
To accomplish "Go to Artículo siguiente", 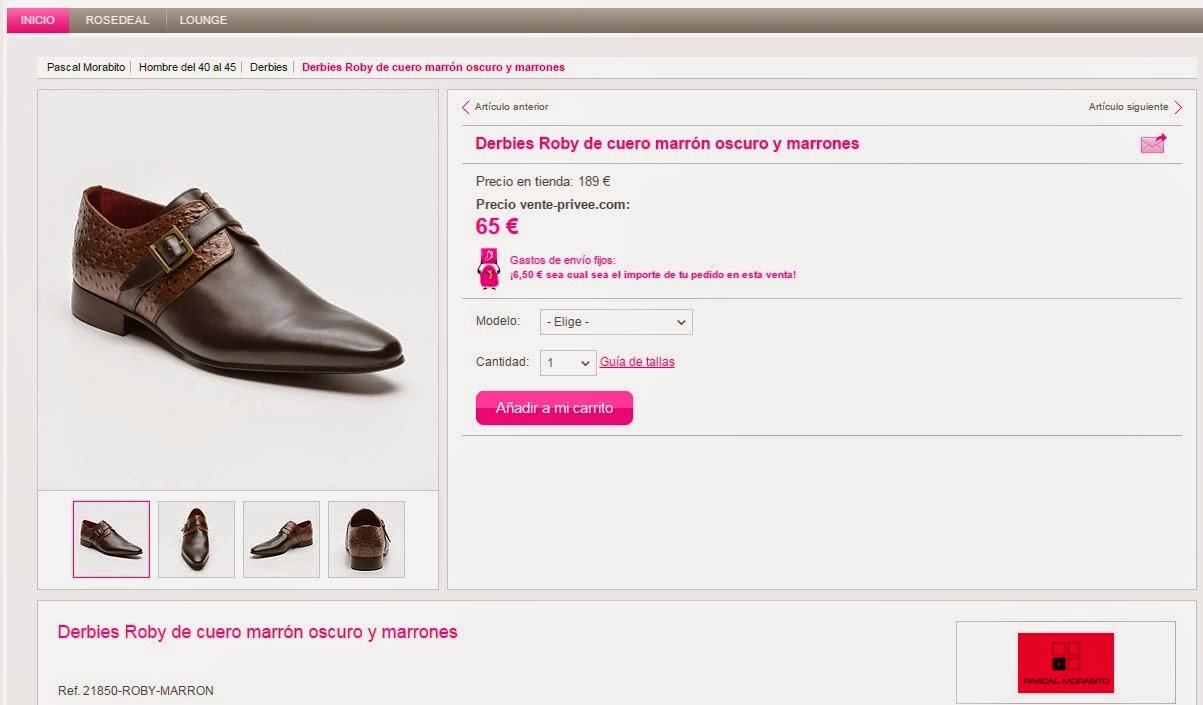I will tap(1128, 107).
